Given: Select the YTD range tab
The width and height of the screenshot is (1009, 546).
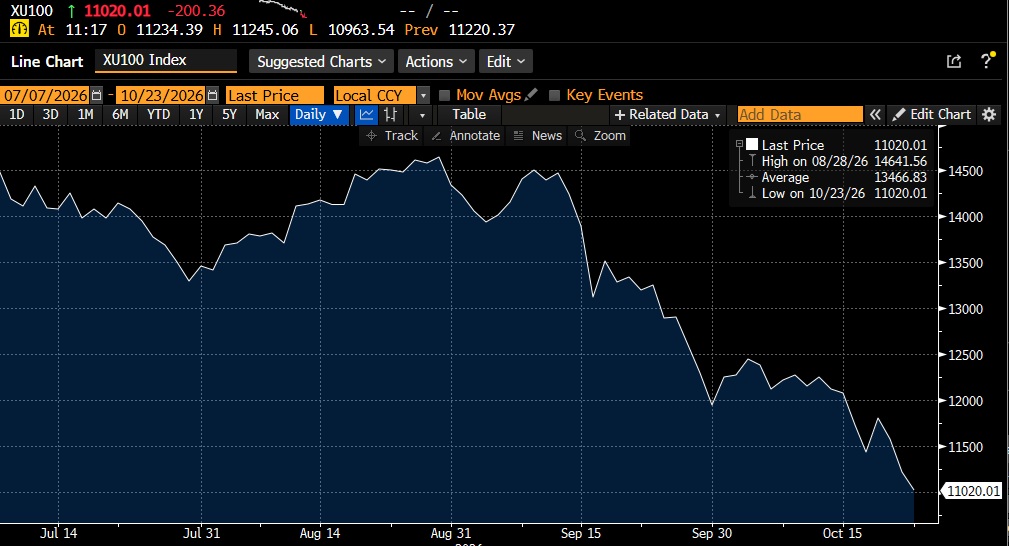Looking at the screenshot, I should [158, 115].
